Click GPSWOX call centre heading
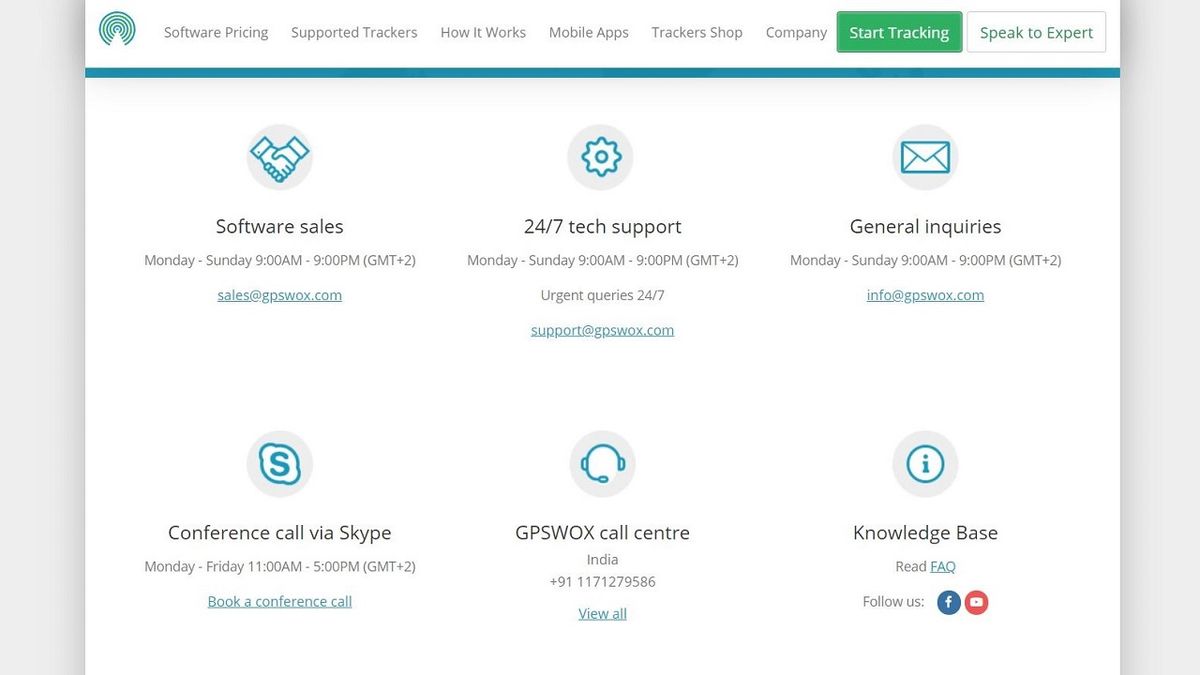1200x675 pixels. 603,533
